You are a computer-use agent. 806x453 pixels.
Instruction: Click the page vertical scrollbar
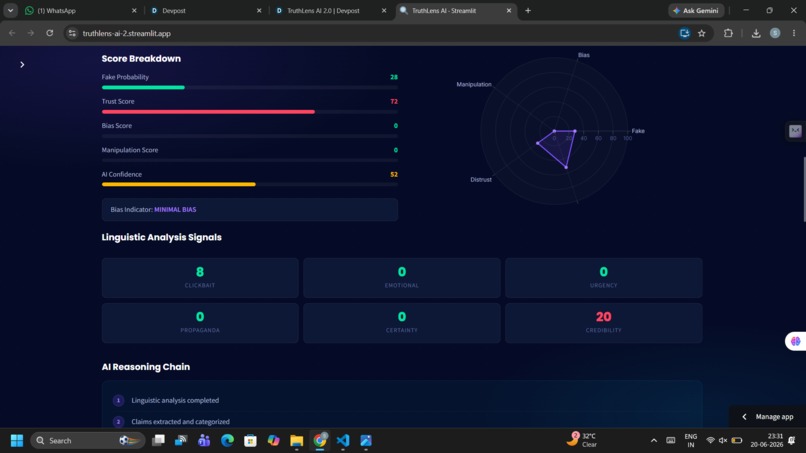pos(804,189)
